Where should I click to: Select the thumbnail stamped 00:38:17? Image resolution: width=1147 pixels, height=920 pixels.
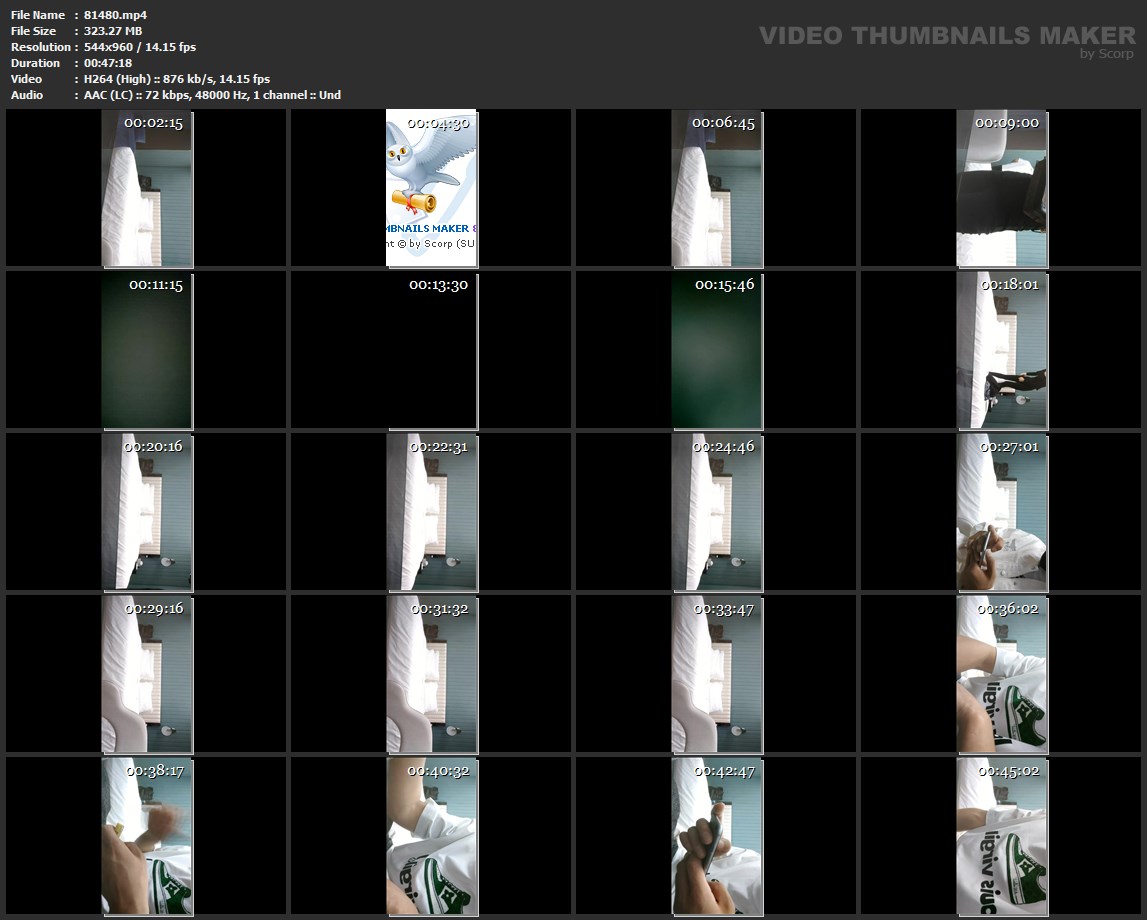click(x=147, y=837)
